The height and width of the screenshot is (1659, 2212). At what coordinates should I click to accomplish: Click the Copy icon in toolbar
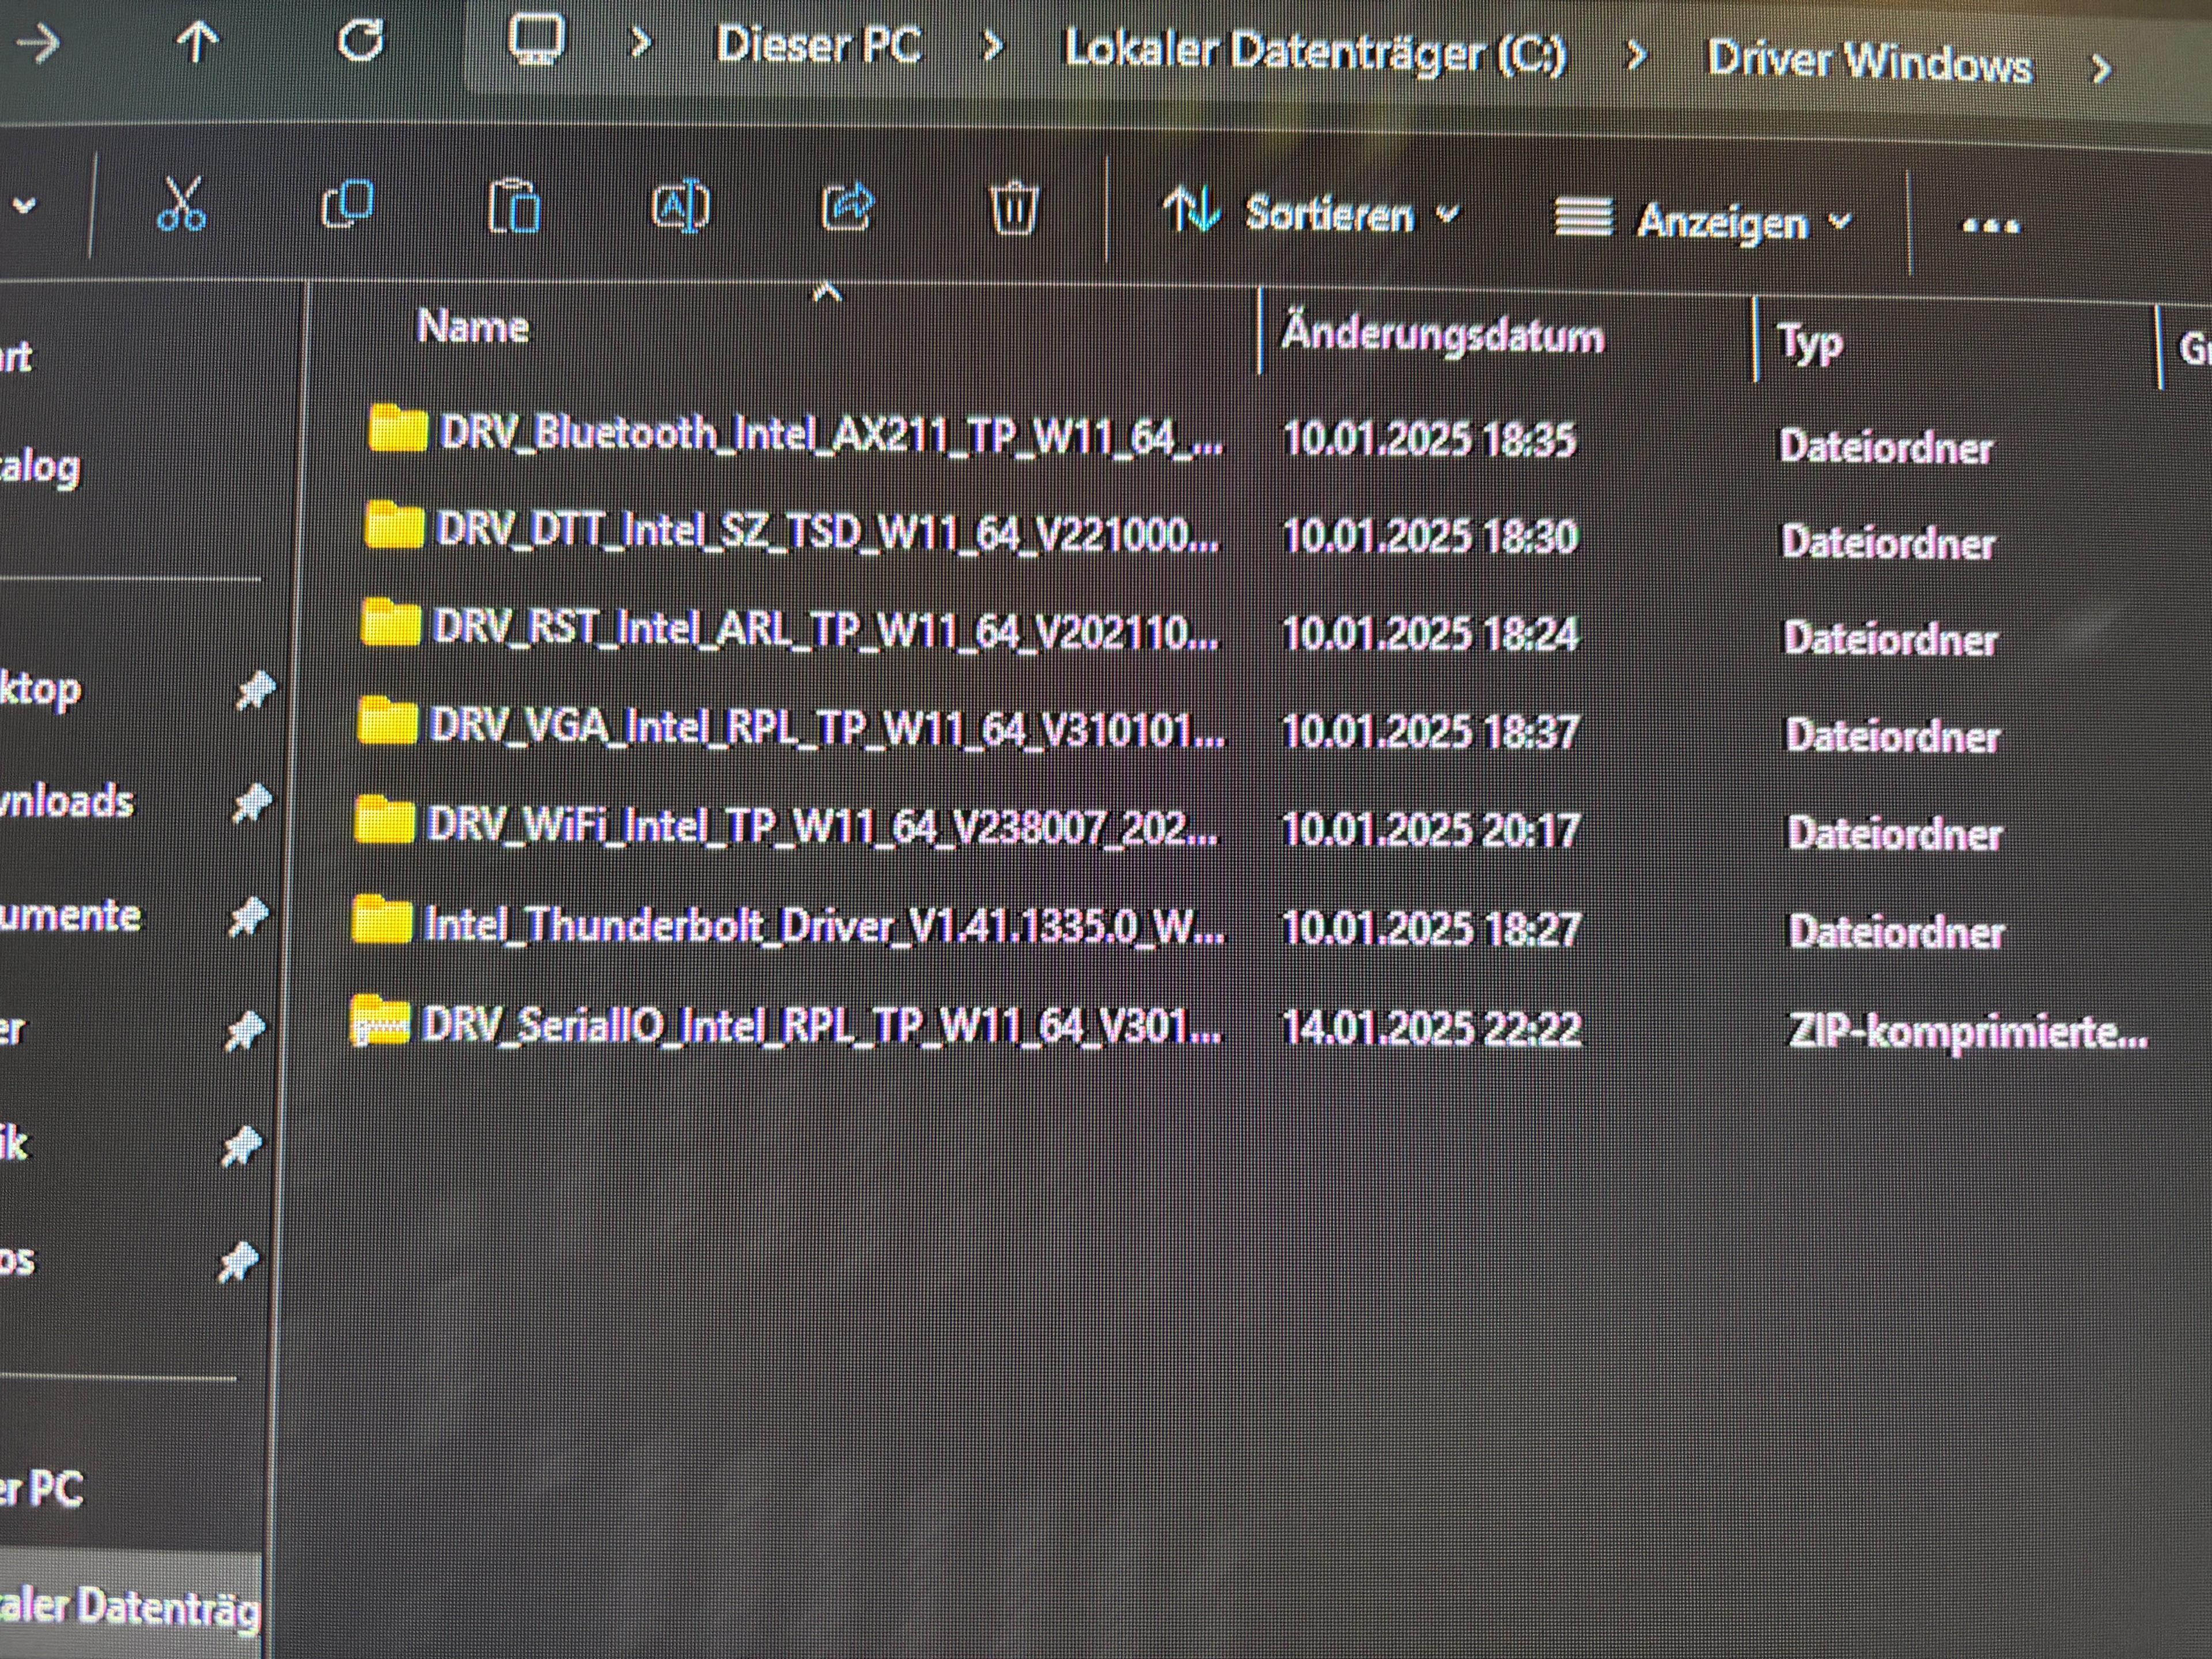click(348, 205)
